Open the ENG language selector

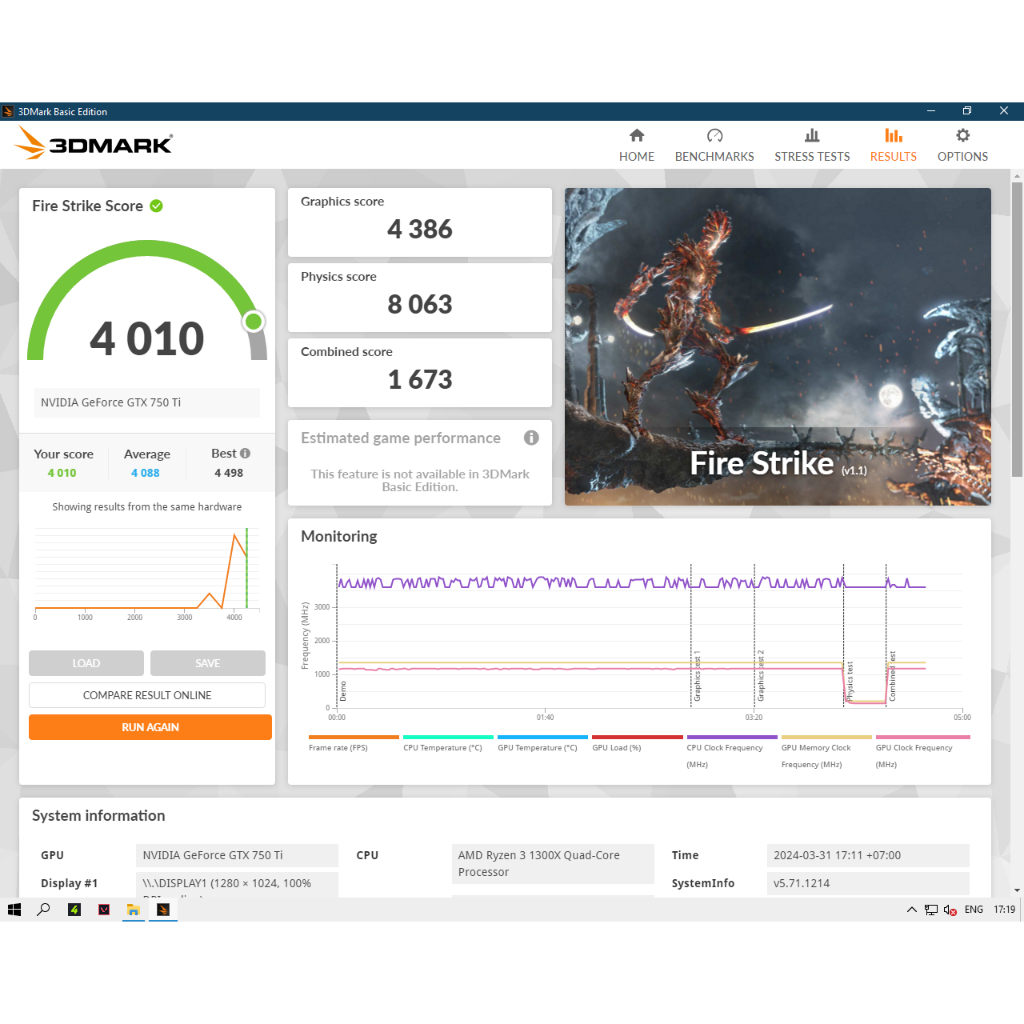[x=973, y=910]
